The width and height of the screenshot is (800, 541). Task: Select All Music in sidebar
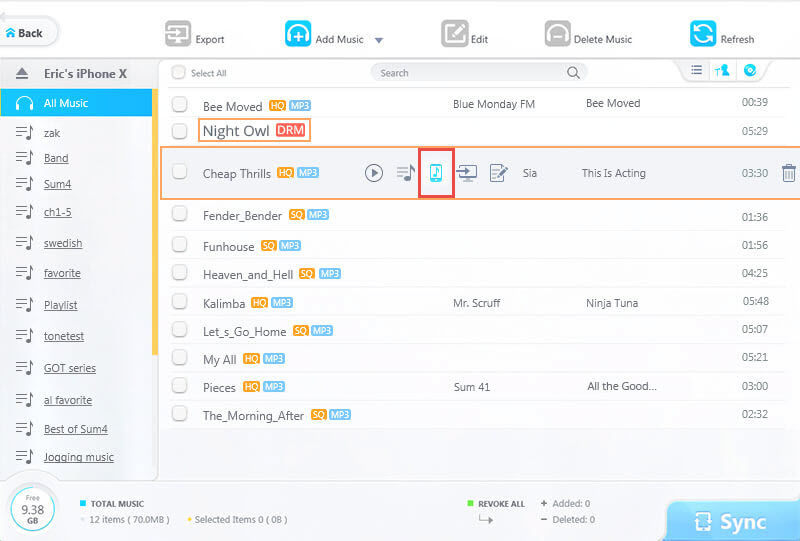[76, 103]
